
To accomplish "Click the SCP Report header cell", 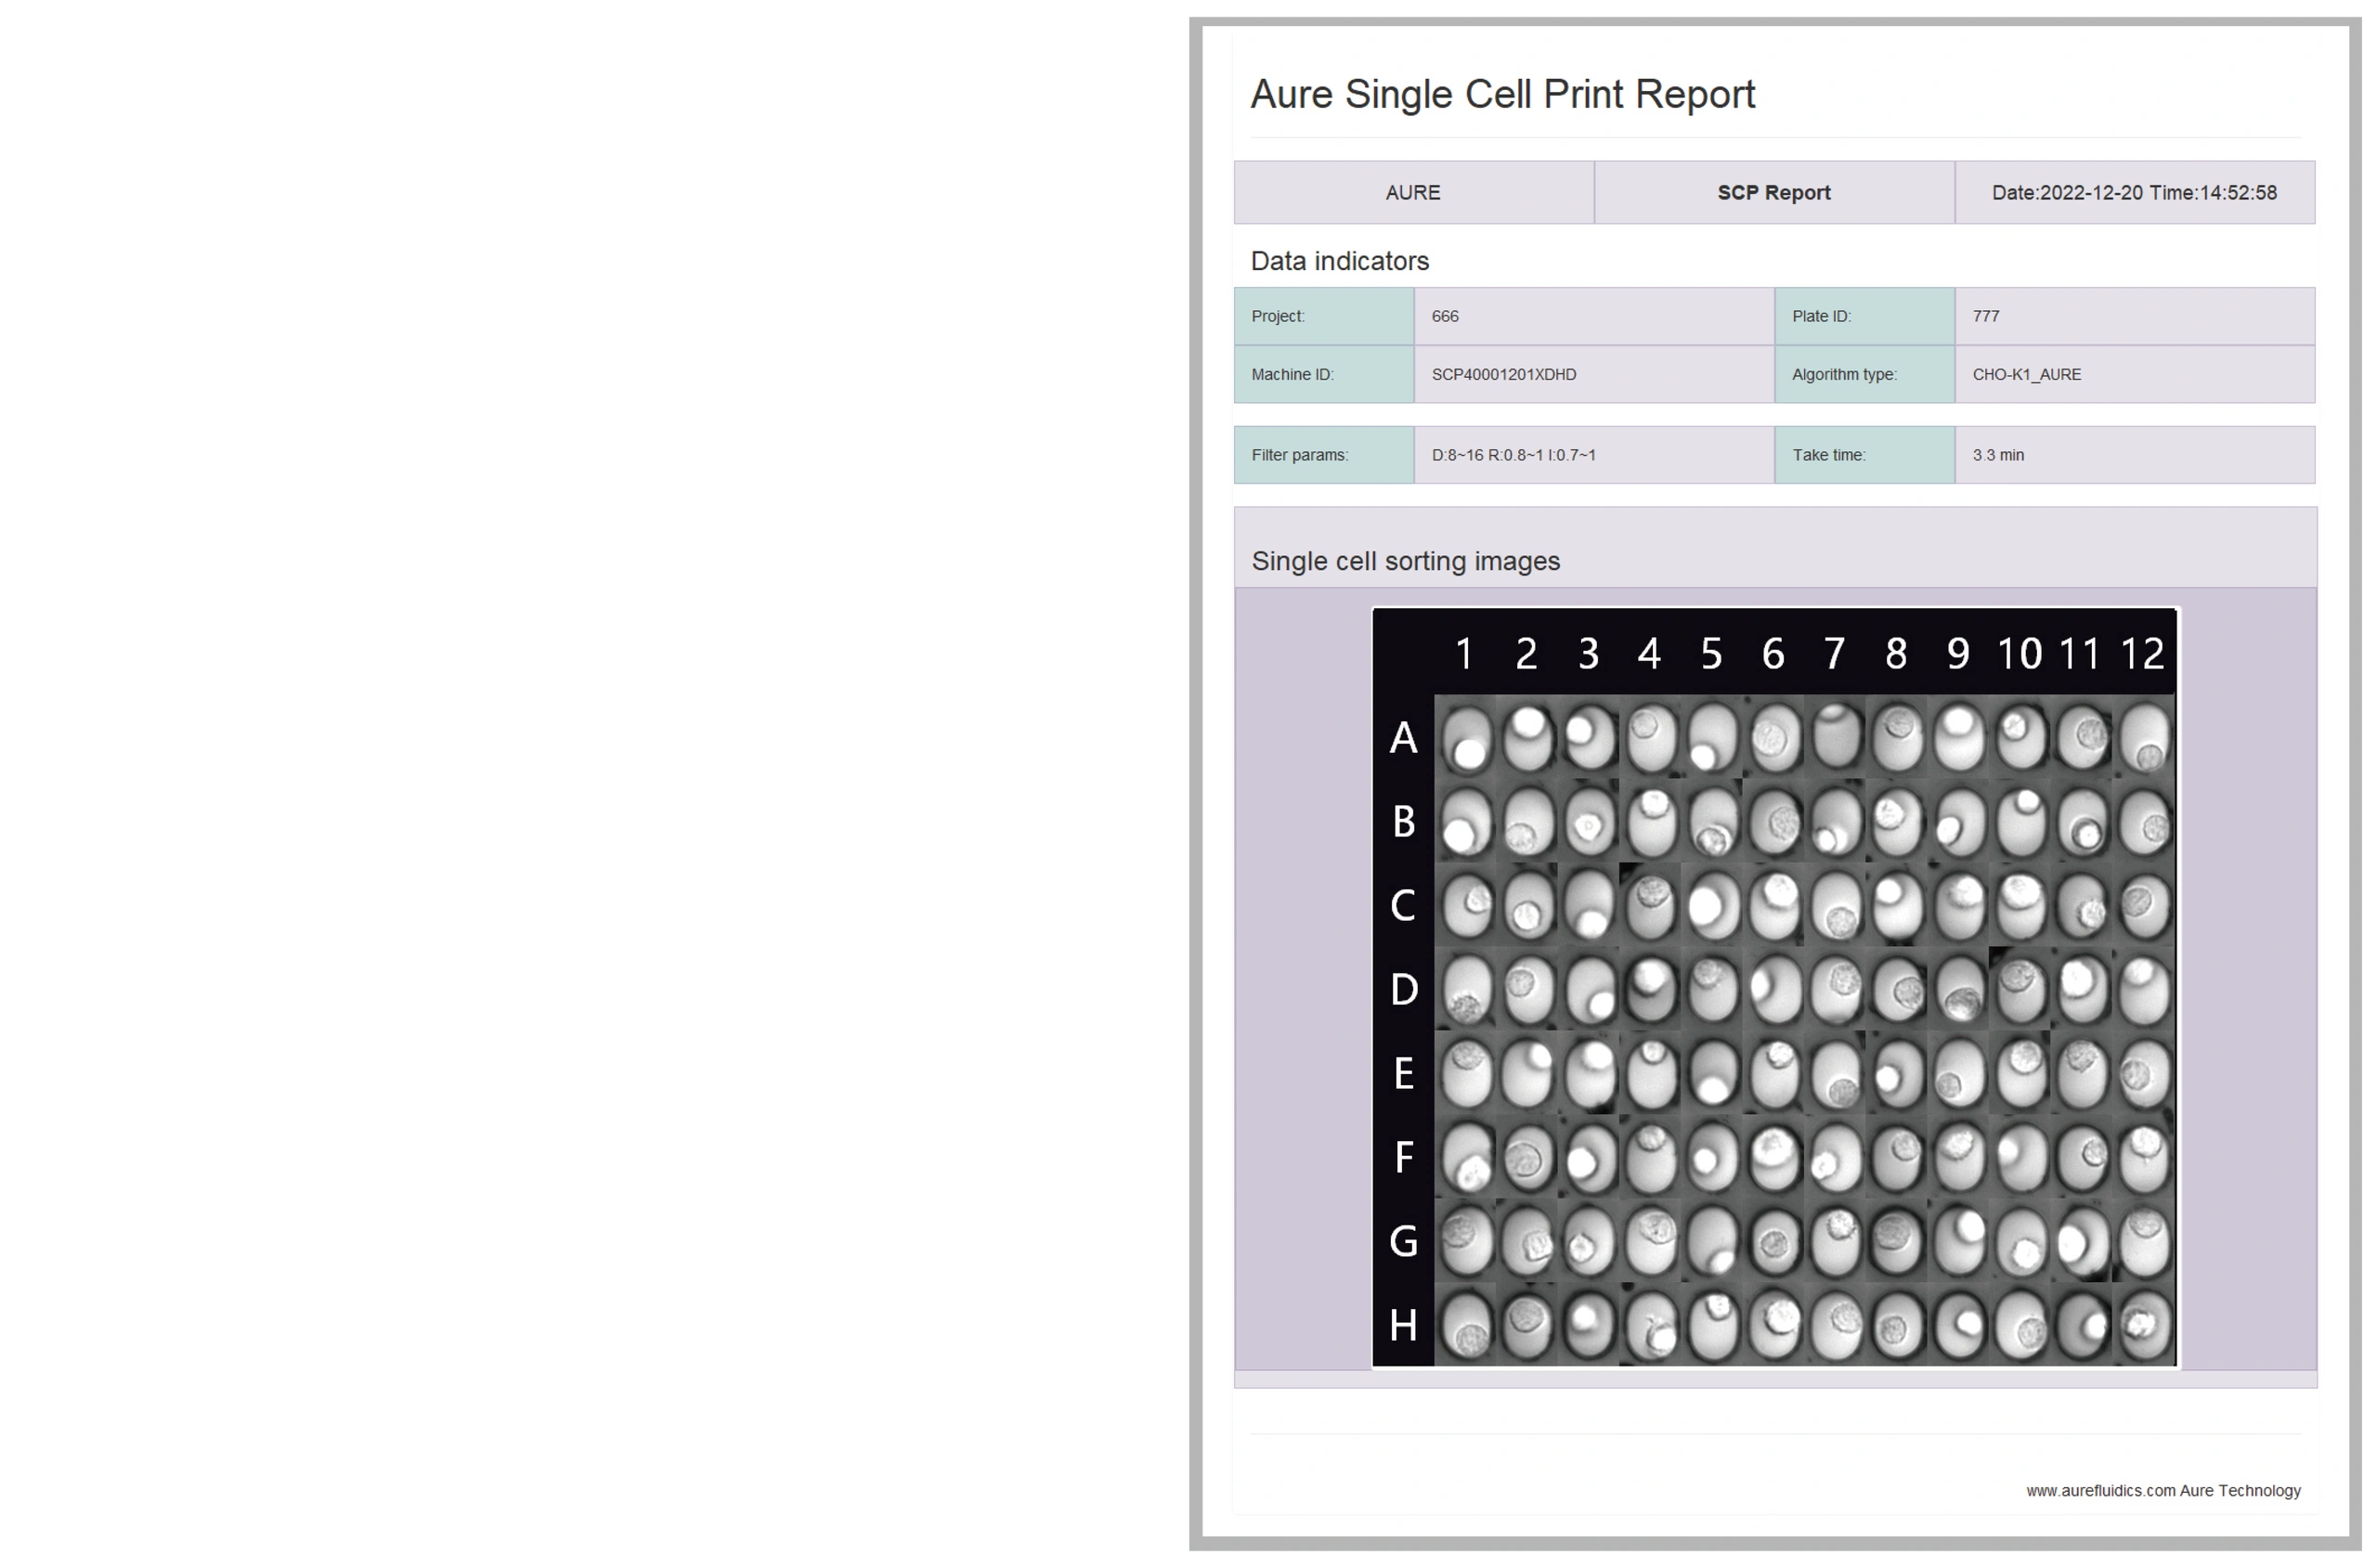I will pyautogui.click(x=1774, y=193).
